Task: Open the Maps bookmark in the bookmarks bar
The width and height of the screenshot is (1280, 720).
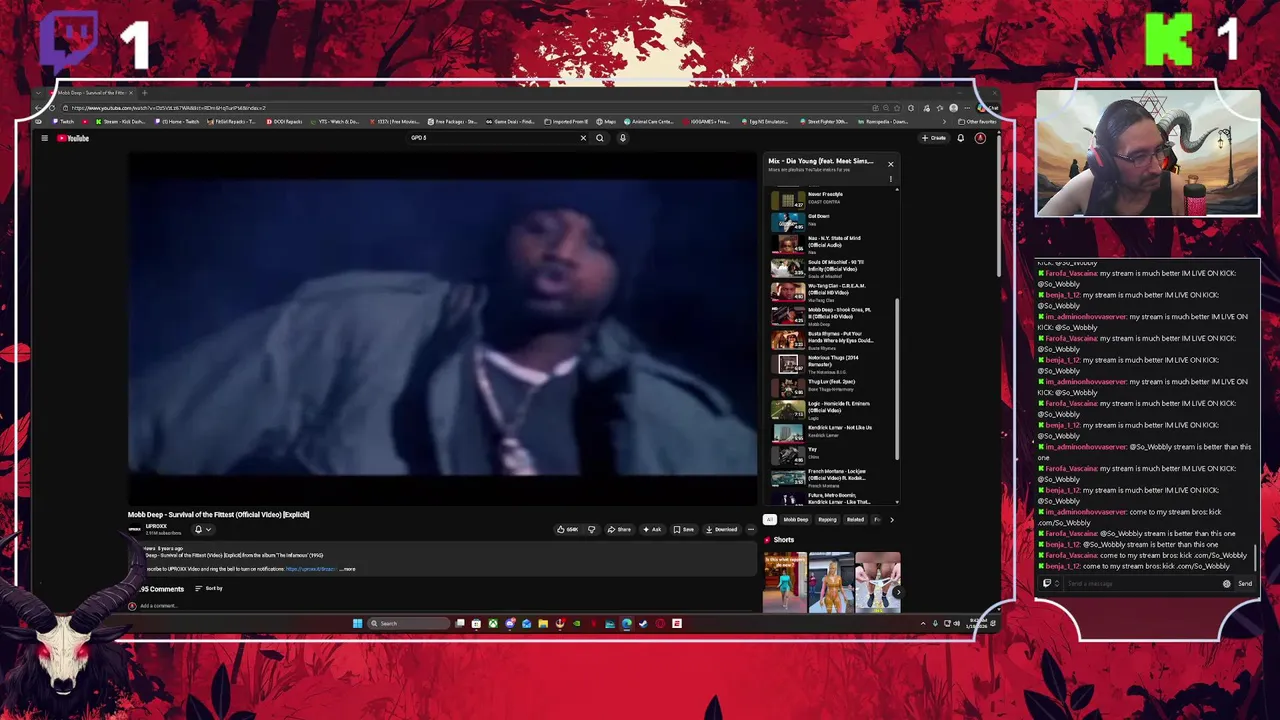Action: (x=607, y=122)
